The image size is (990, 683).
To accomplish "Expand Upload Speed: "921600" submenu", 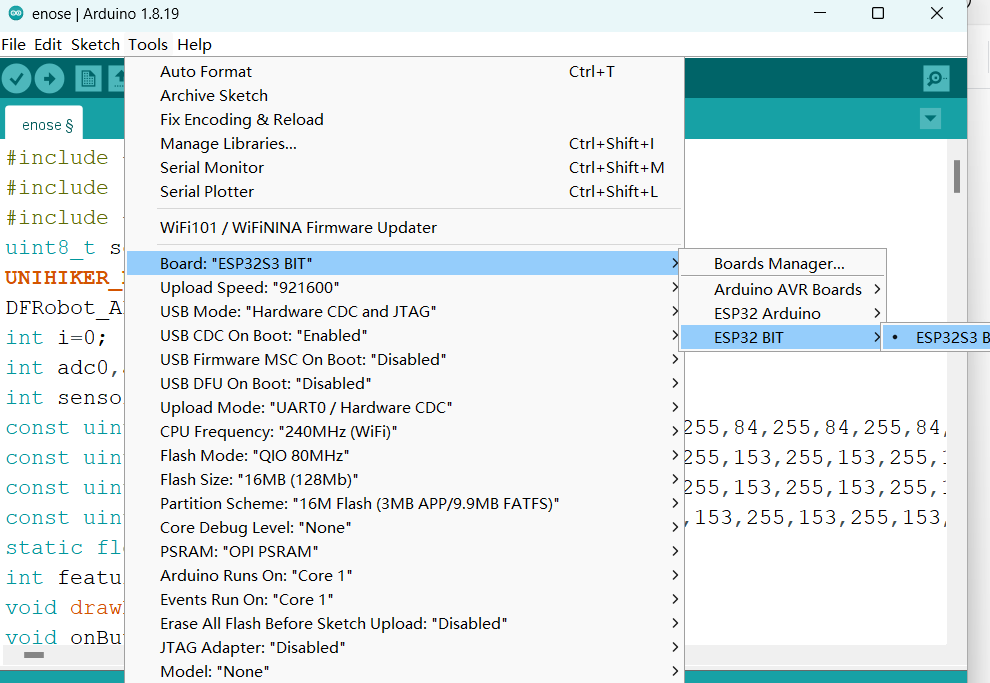I will [x=405, y=287].
